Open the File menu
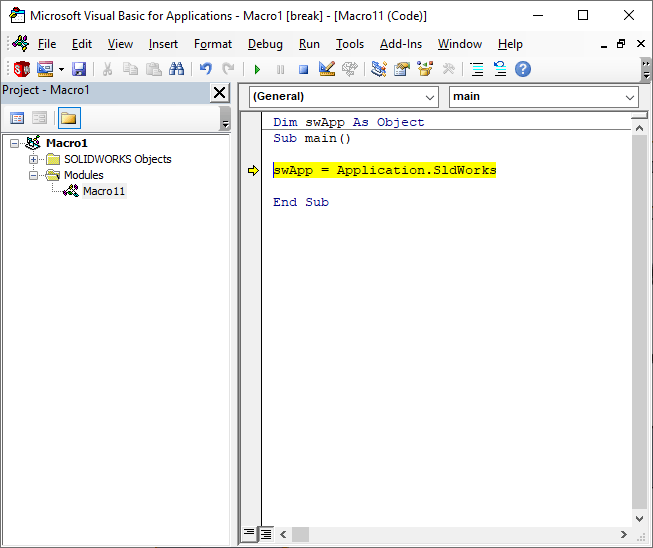 pyautogui.click(x=47, y=44)
